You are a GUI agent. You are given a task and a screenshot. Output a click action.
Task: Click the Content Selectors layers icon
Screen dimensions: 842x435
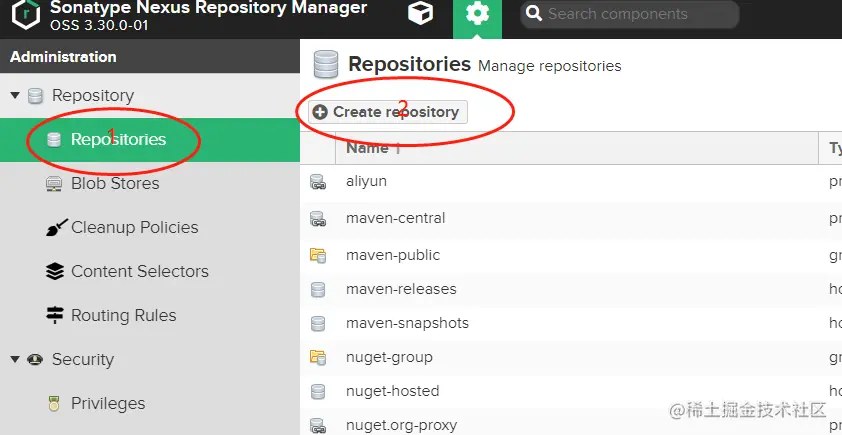click(55, 272)
